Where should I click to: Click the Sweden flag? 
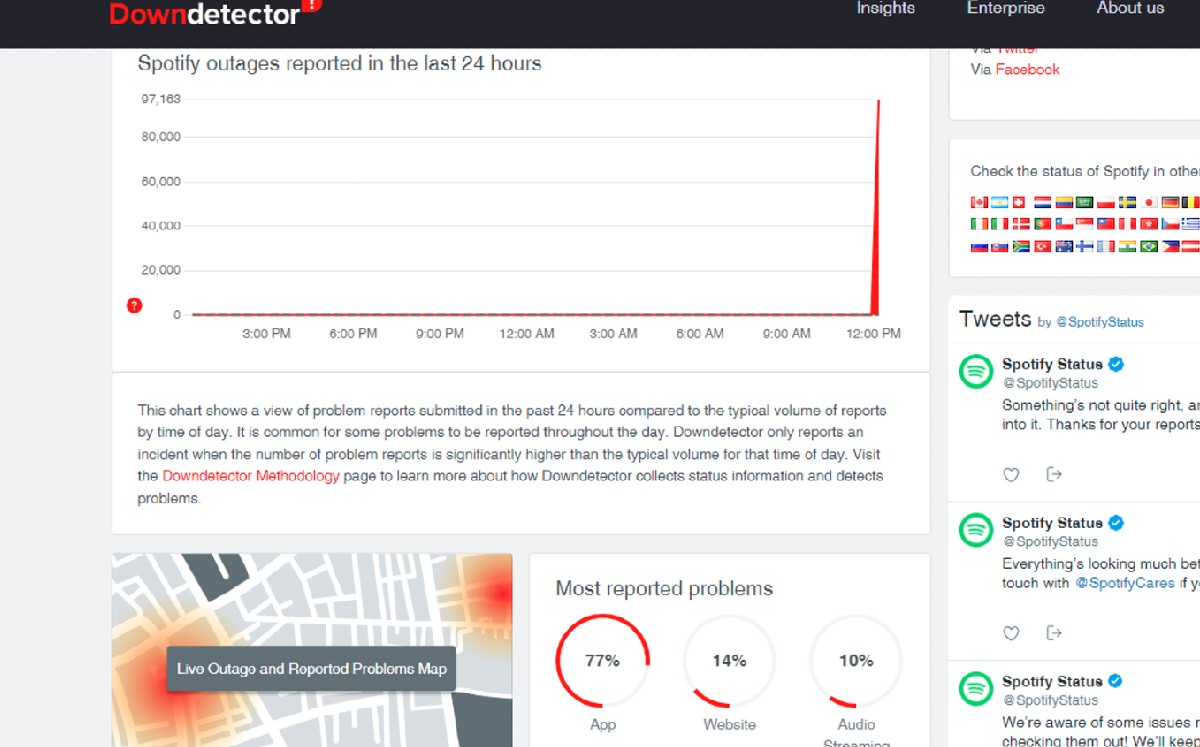coord(1128,202)
